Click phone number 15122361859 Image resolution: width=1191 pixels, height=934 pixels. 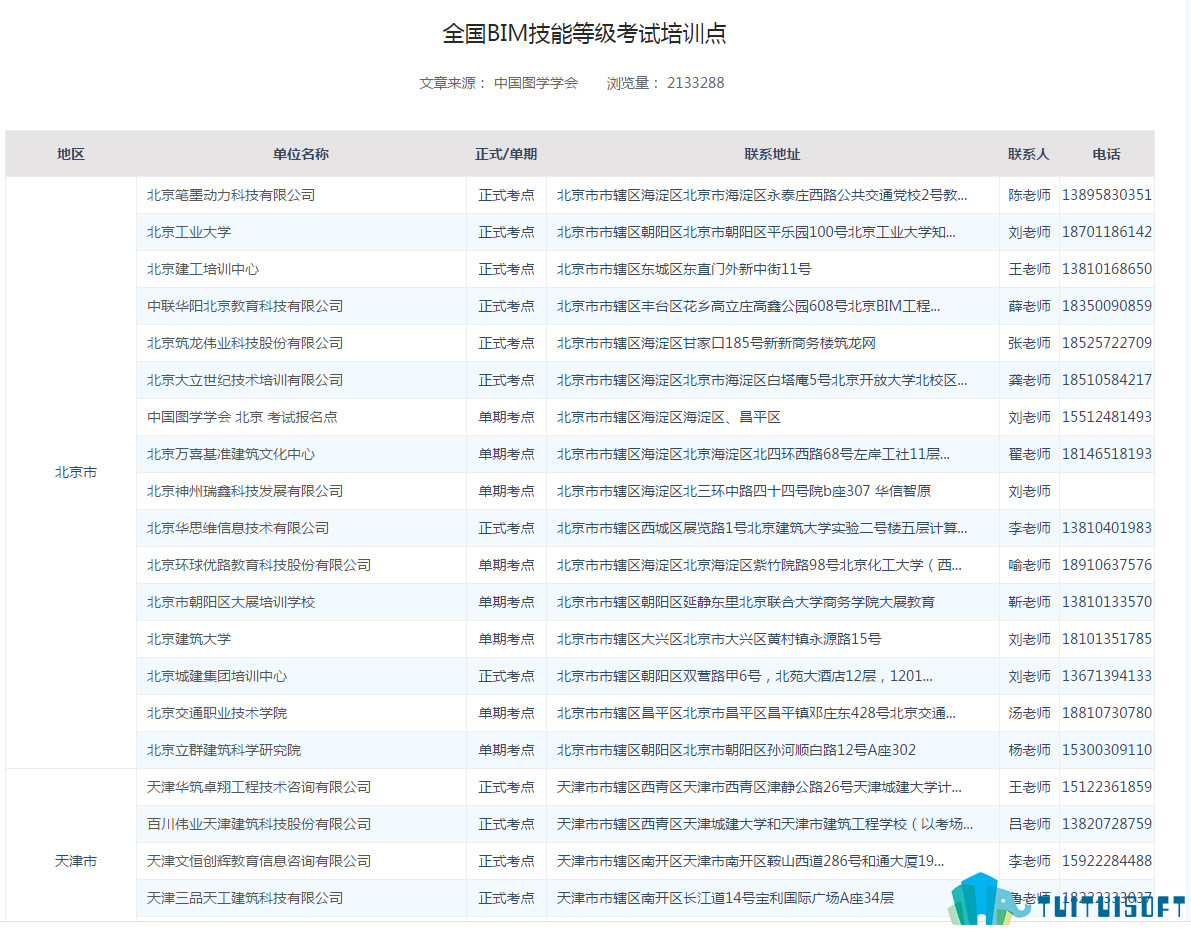(1107, 787)
